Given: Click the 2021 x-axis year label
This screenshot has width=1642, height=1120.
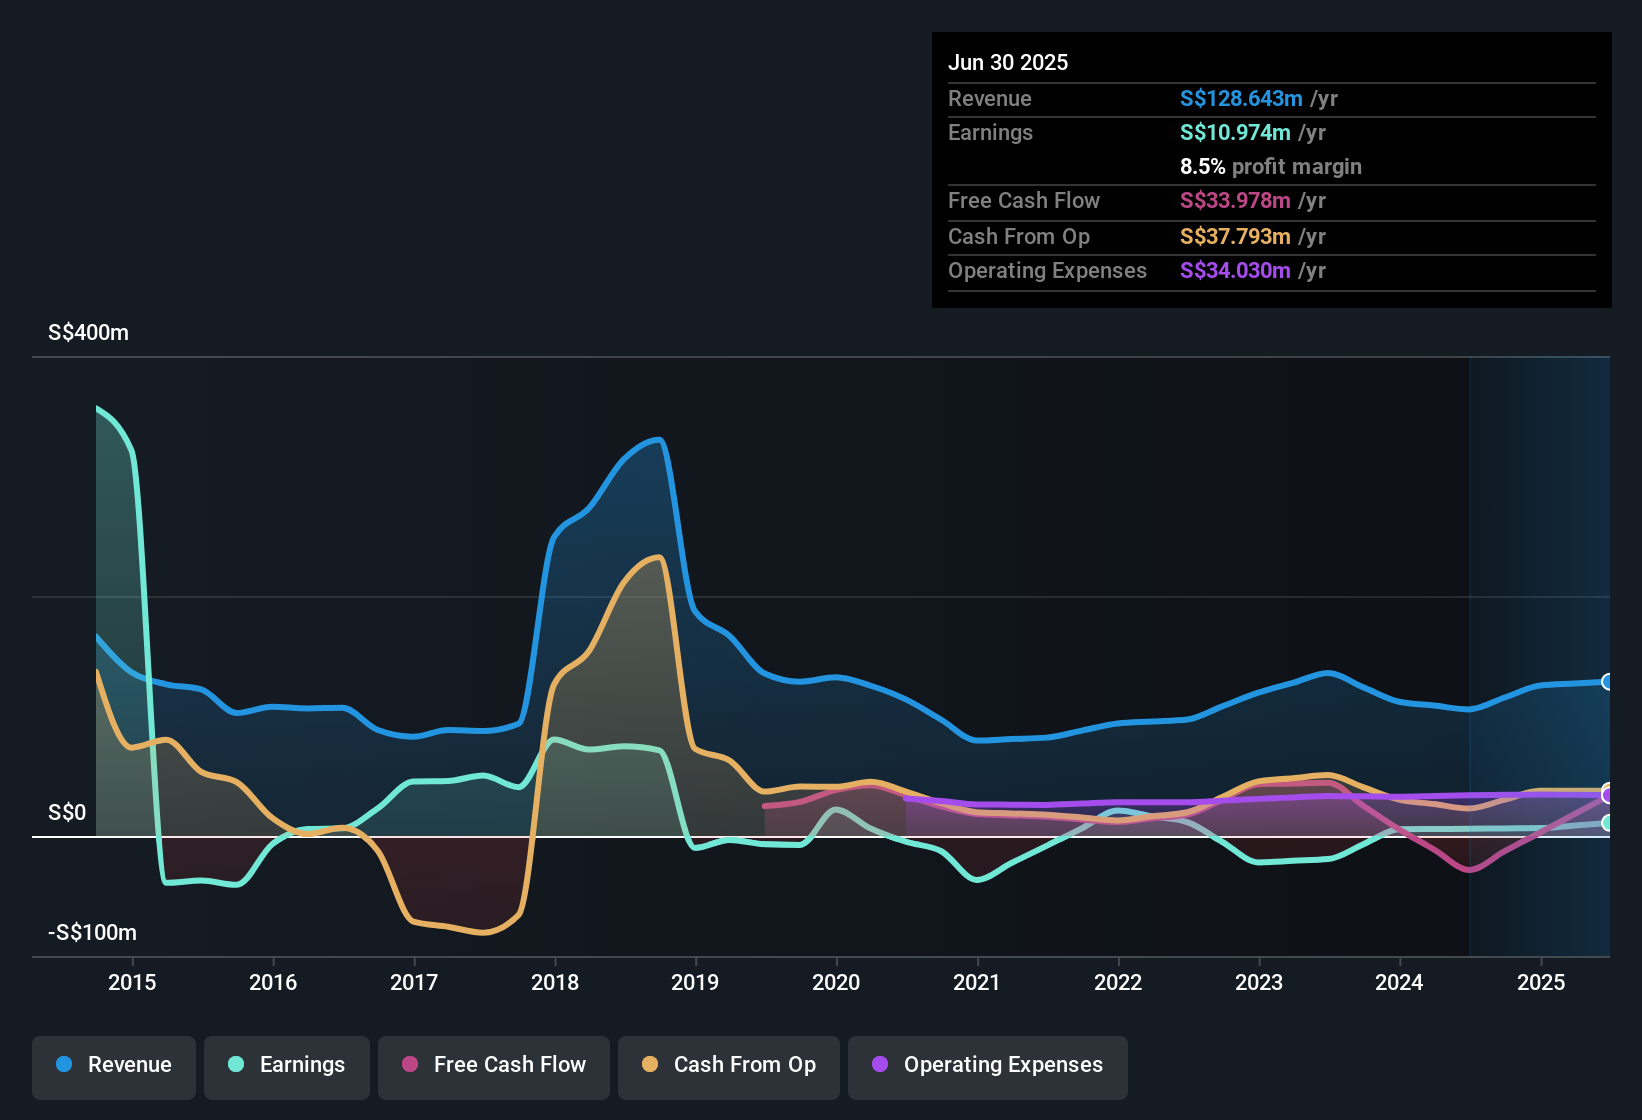Looking at the screenshot, I should coord(977,982).
